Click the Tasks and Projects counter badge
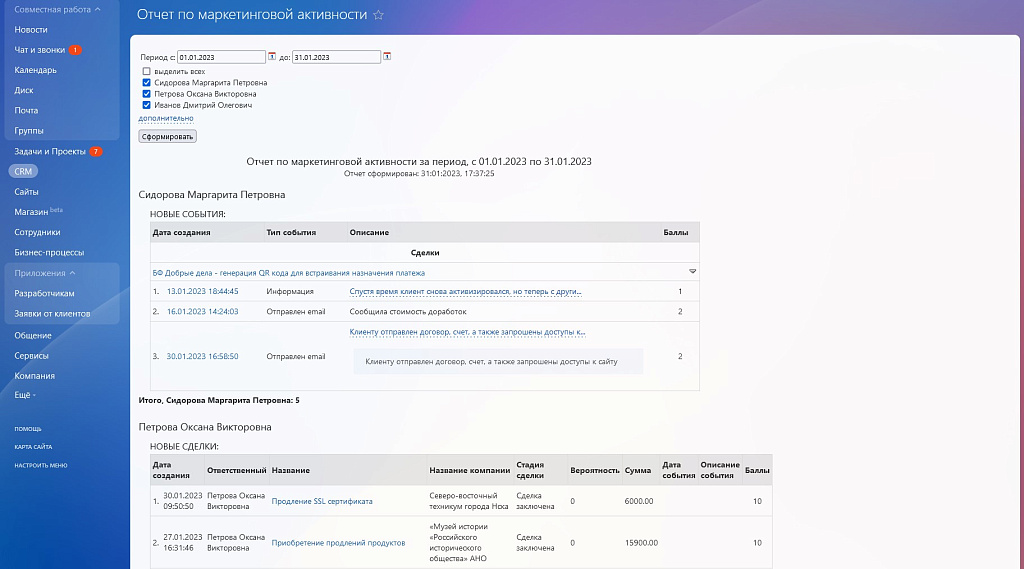Screen dimensions: 1024x569 point(96,152)
